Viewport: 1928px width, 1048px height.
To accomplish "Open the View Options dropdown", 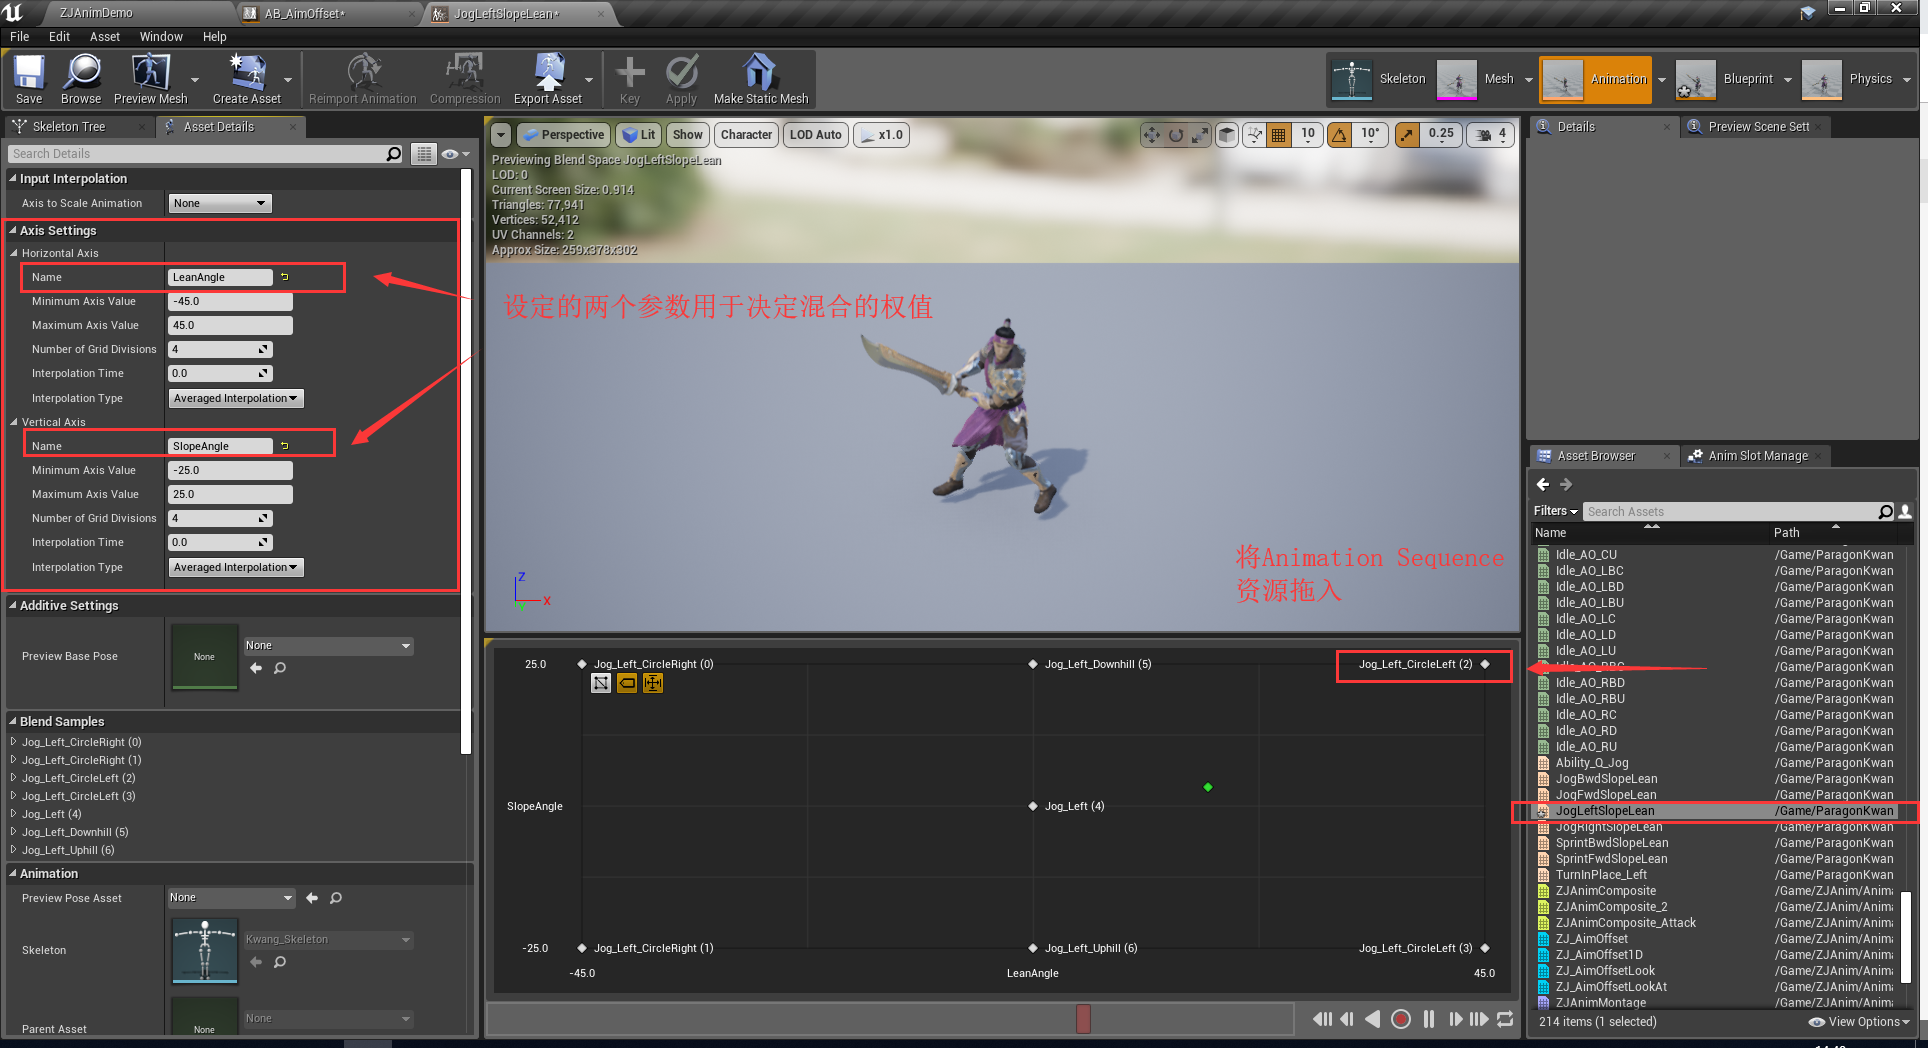I will [1858, 1021].
